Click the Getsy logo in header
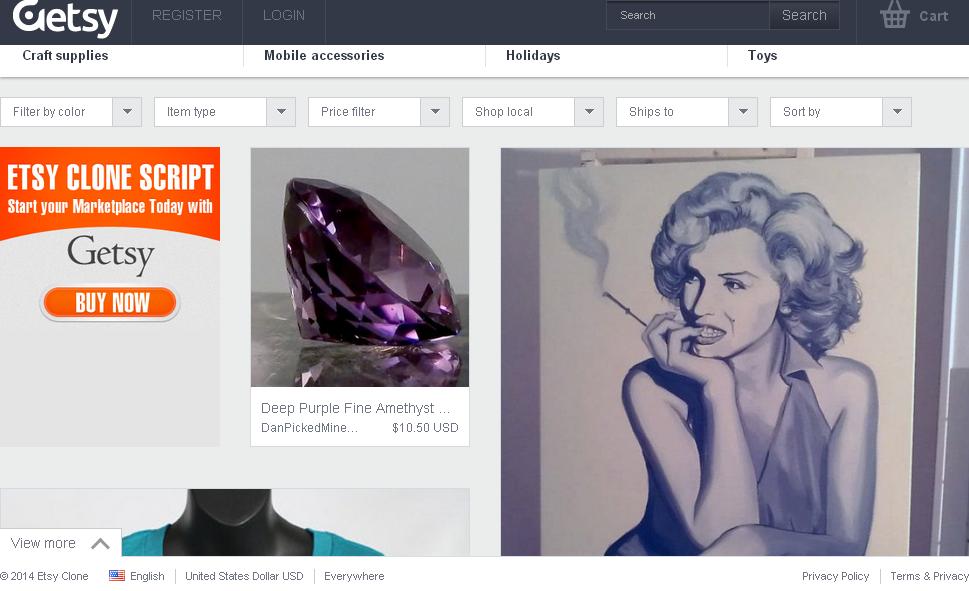The height and width of the screenshot is (591, 969). click(65, 17)
